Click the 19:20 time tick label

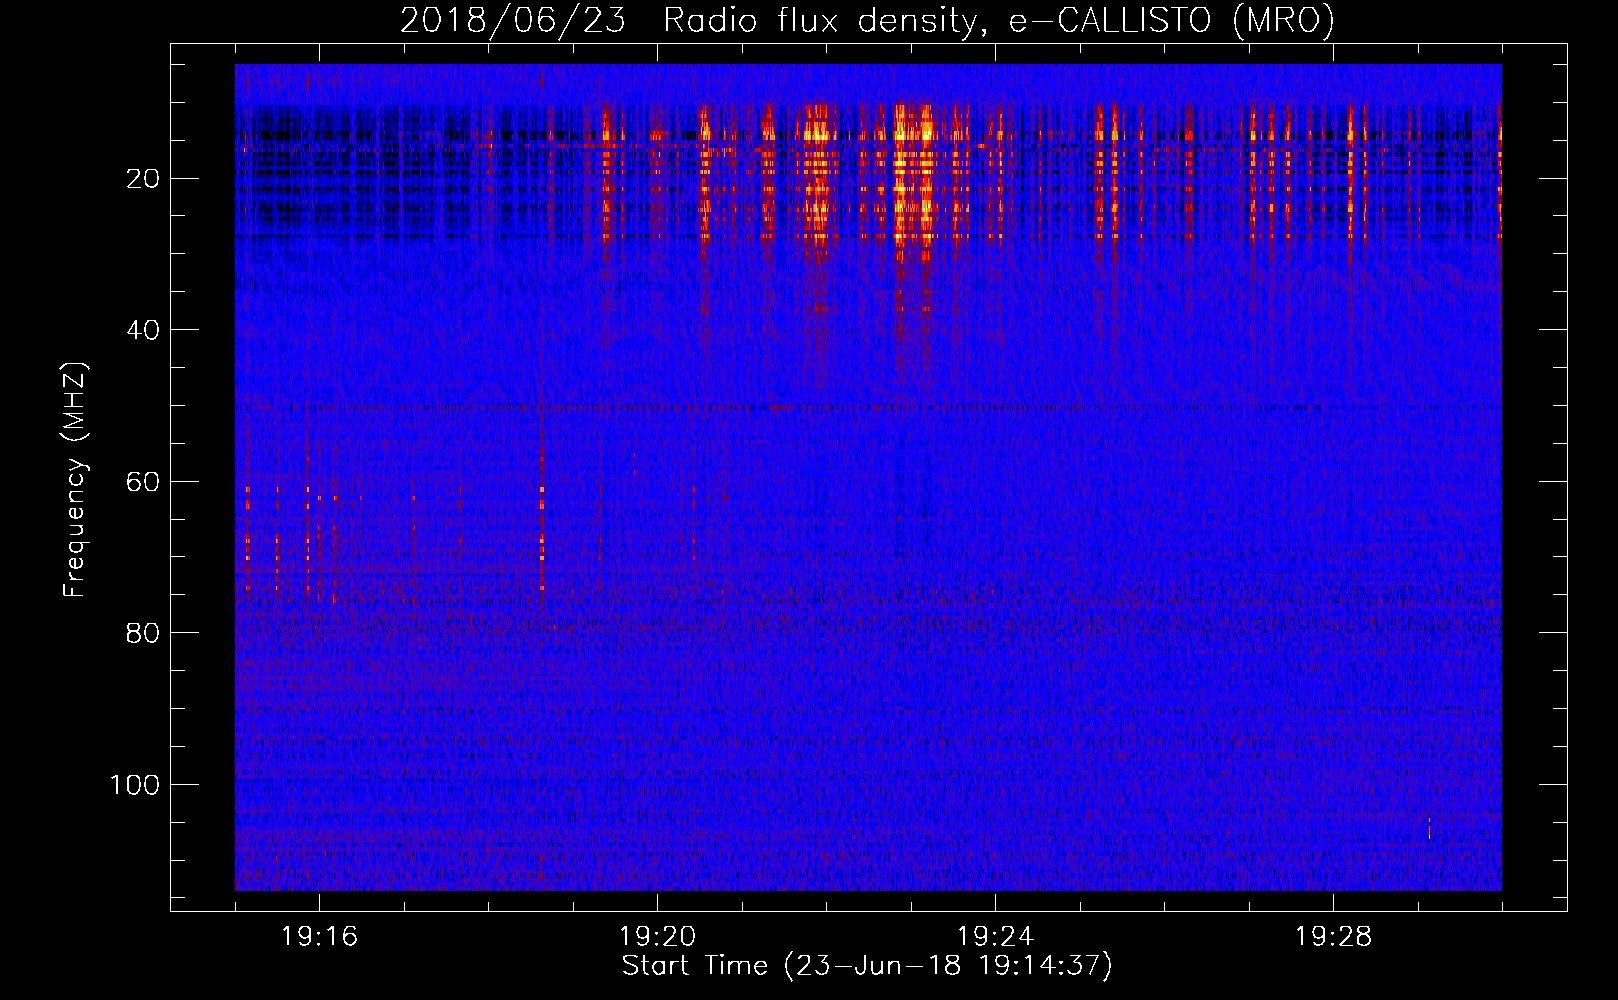pos(657,937)
